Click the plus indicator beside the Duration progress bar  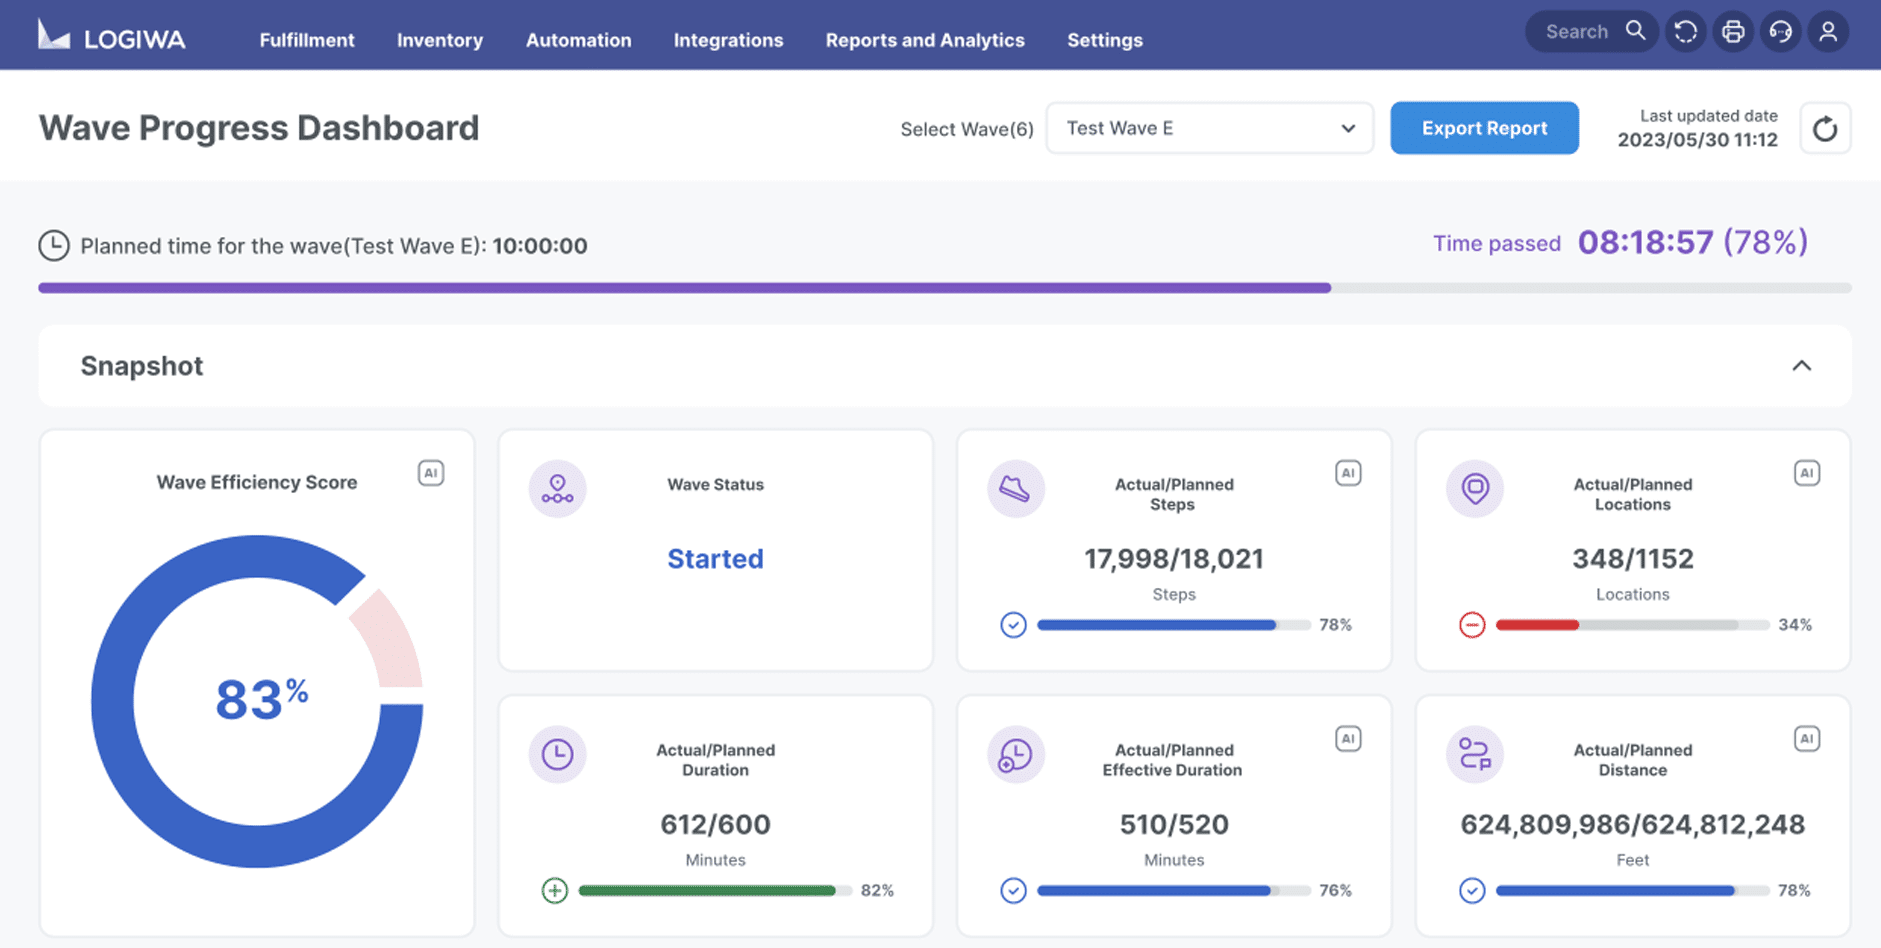554,890
